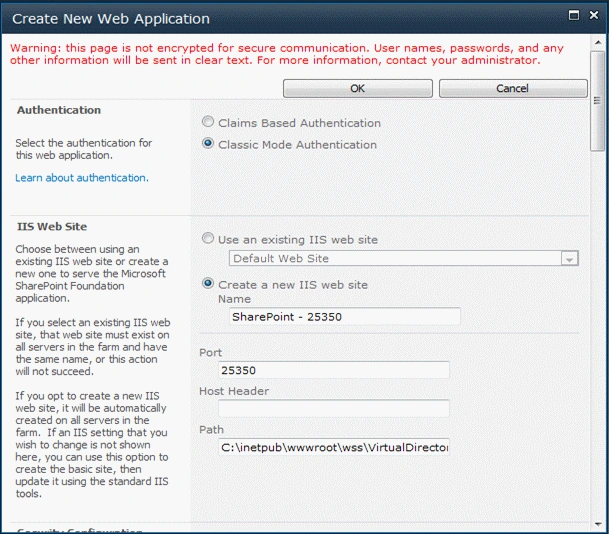
Task: Click the Port label
Action: (x=210, y=353)
